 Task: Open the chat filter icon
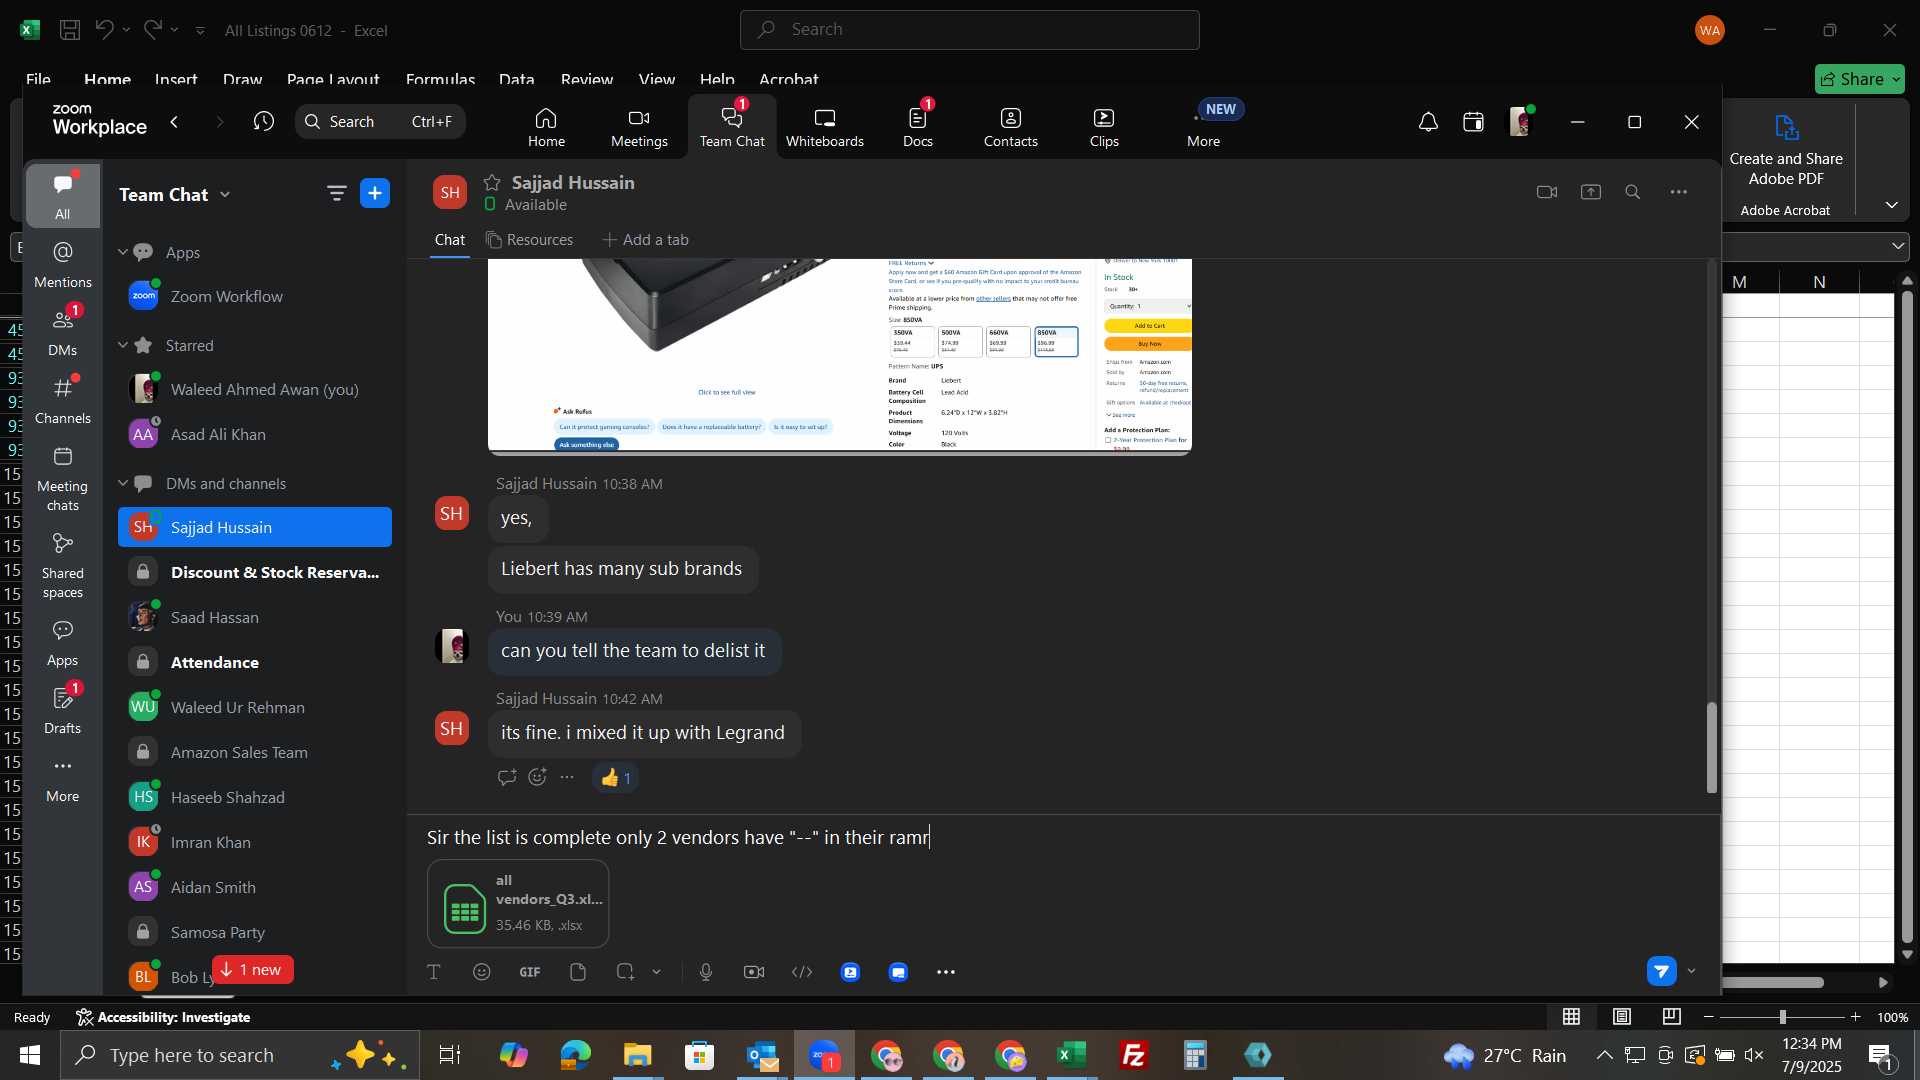pyautogui.click(x=336, y=193)
